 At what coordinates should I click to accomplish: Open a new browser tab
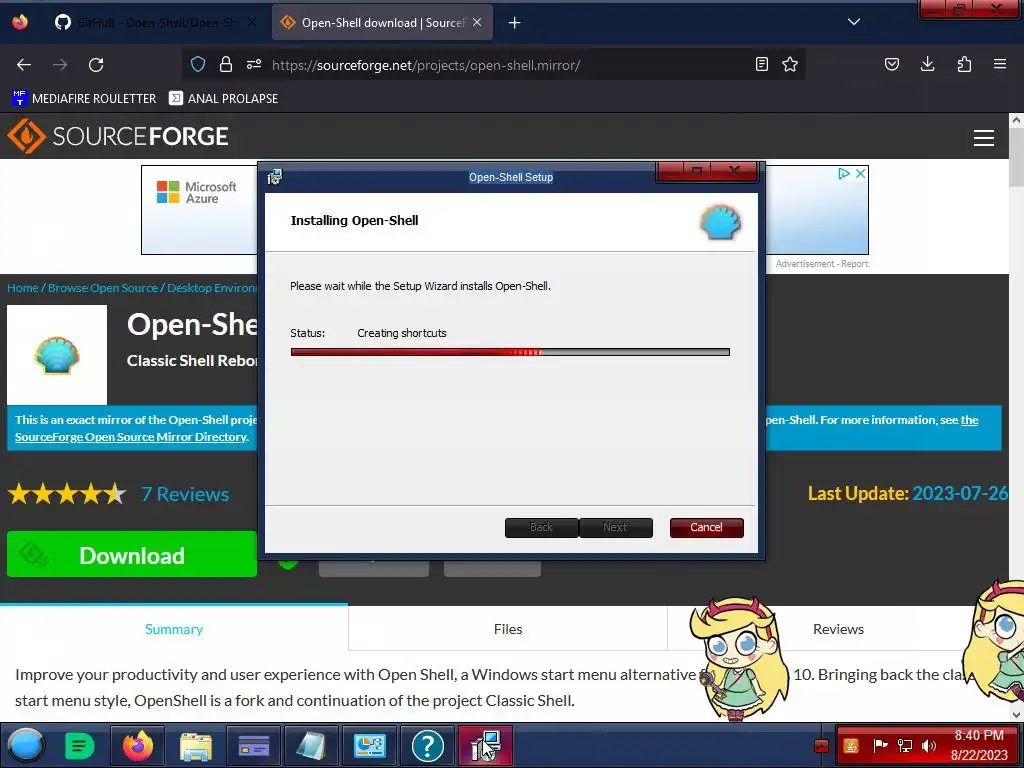coord(515,23)
